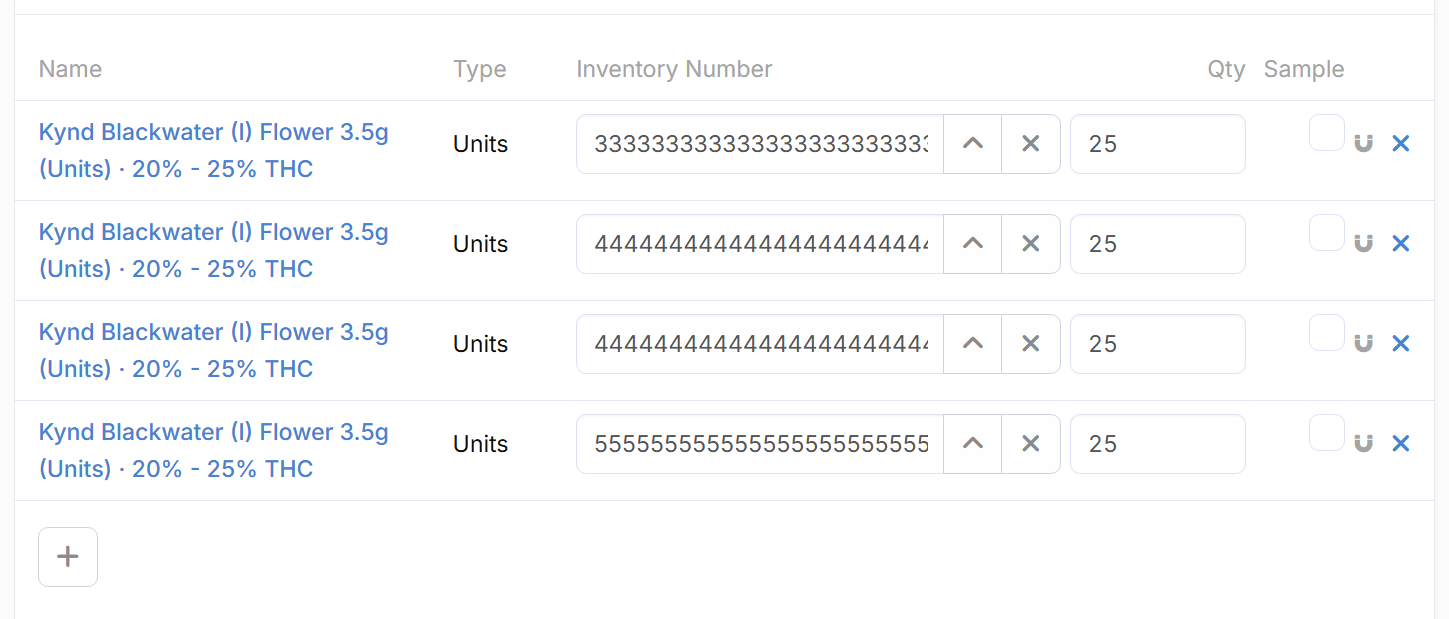Remove the row with inventory number 3333

click(x=1401, y=144)
